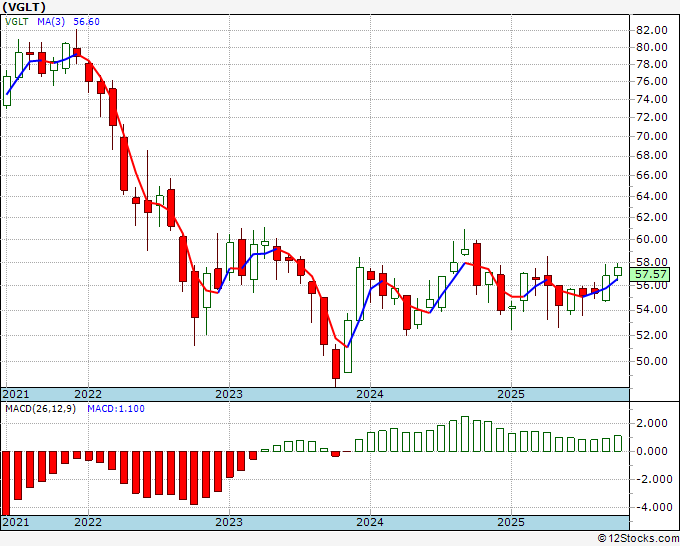Viewport: 680px width, 546px height.
Task: Click the MACD:1.100 value label
Action: 116,409
